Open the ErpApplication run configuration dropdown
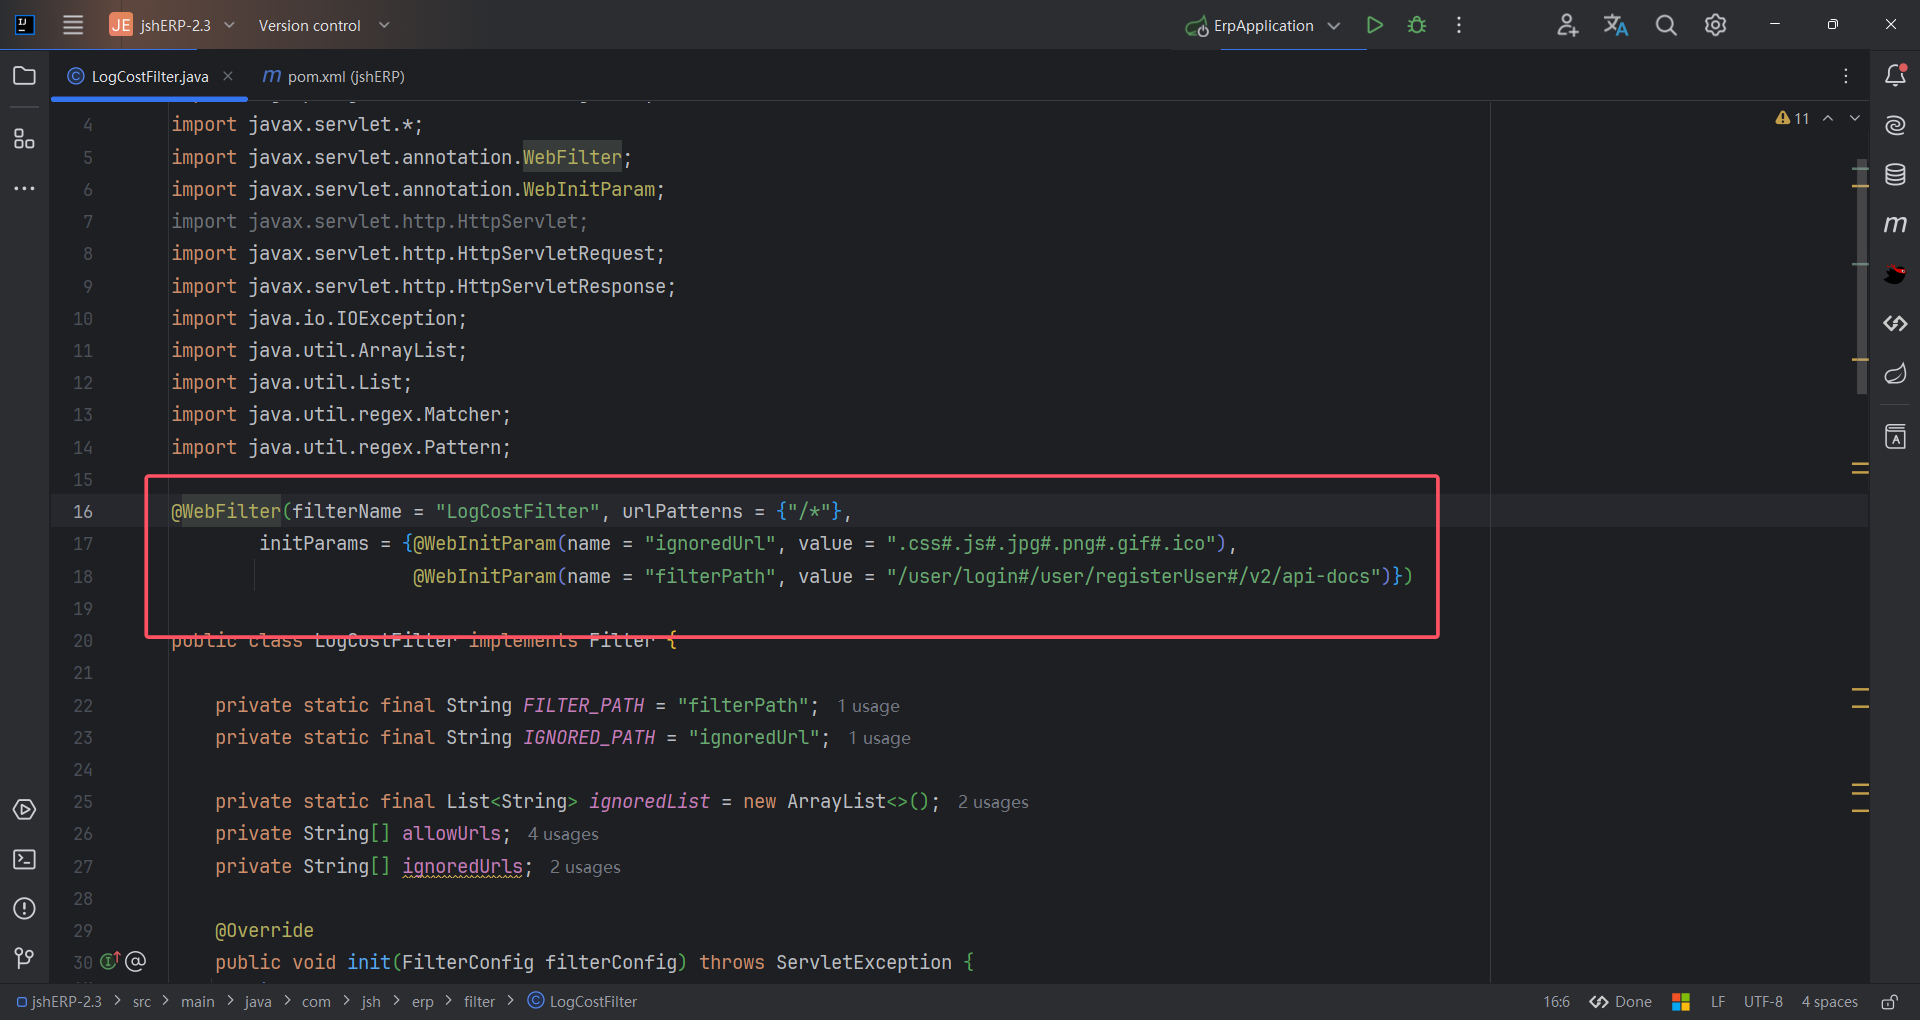 [x=1263, y=25]
